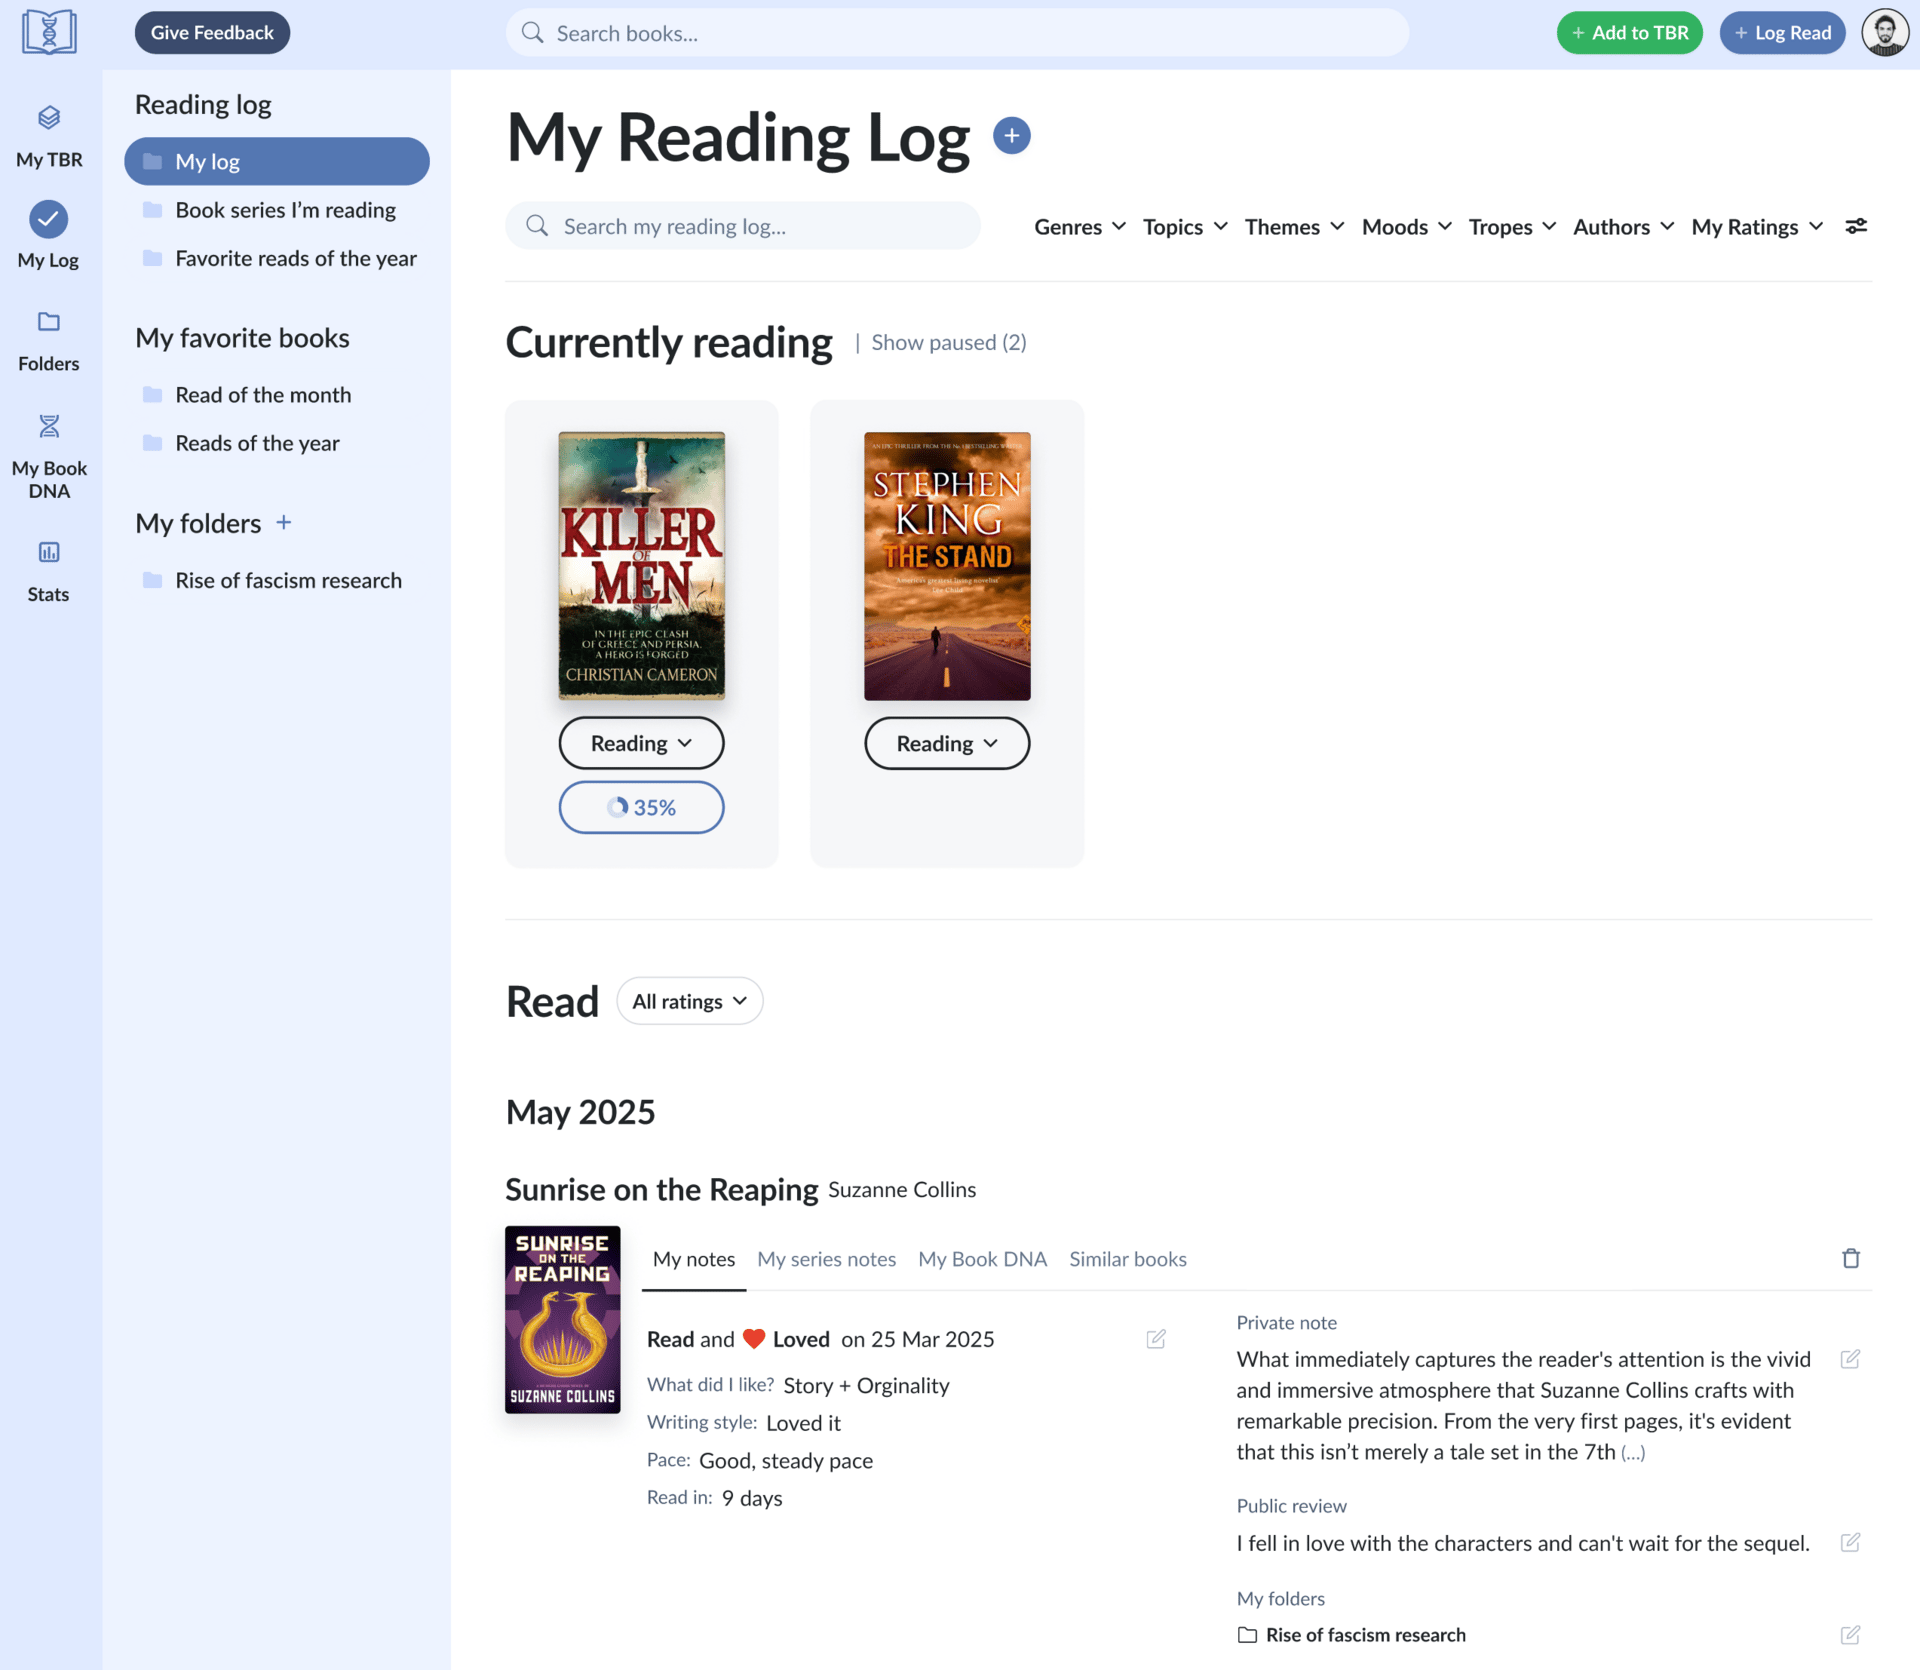
Task: Open user profile avatar
Action: coord(1885,33)
